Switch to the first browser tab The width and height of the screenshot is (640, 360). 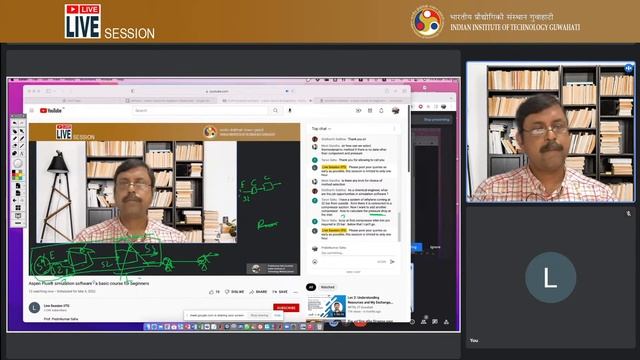pos(75,100)
